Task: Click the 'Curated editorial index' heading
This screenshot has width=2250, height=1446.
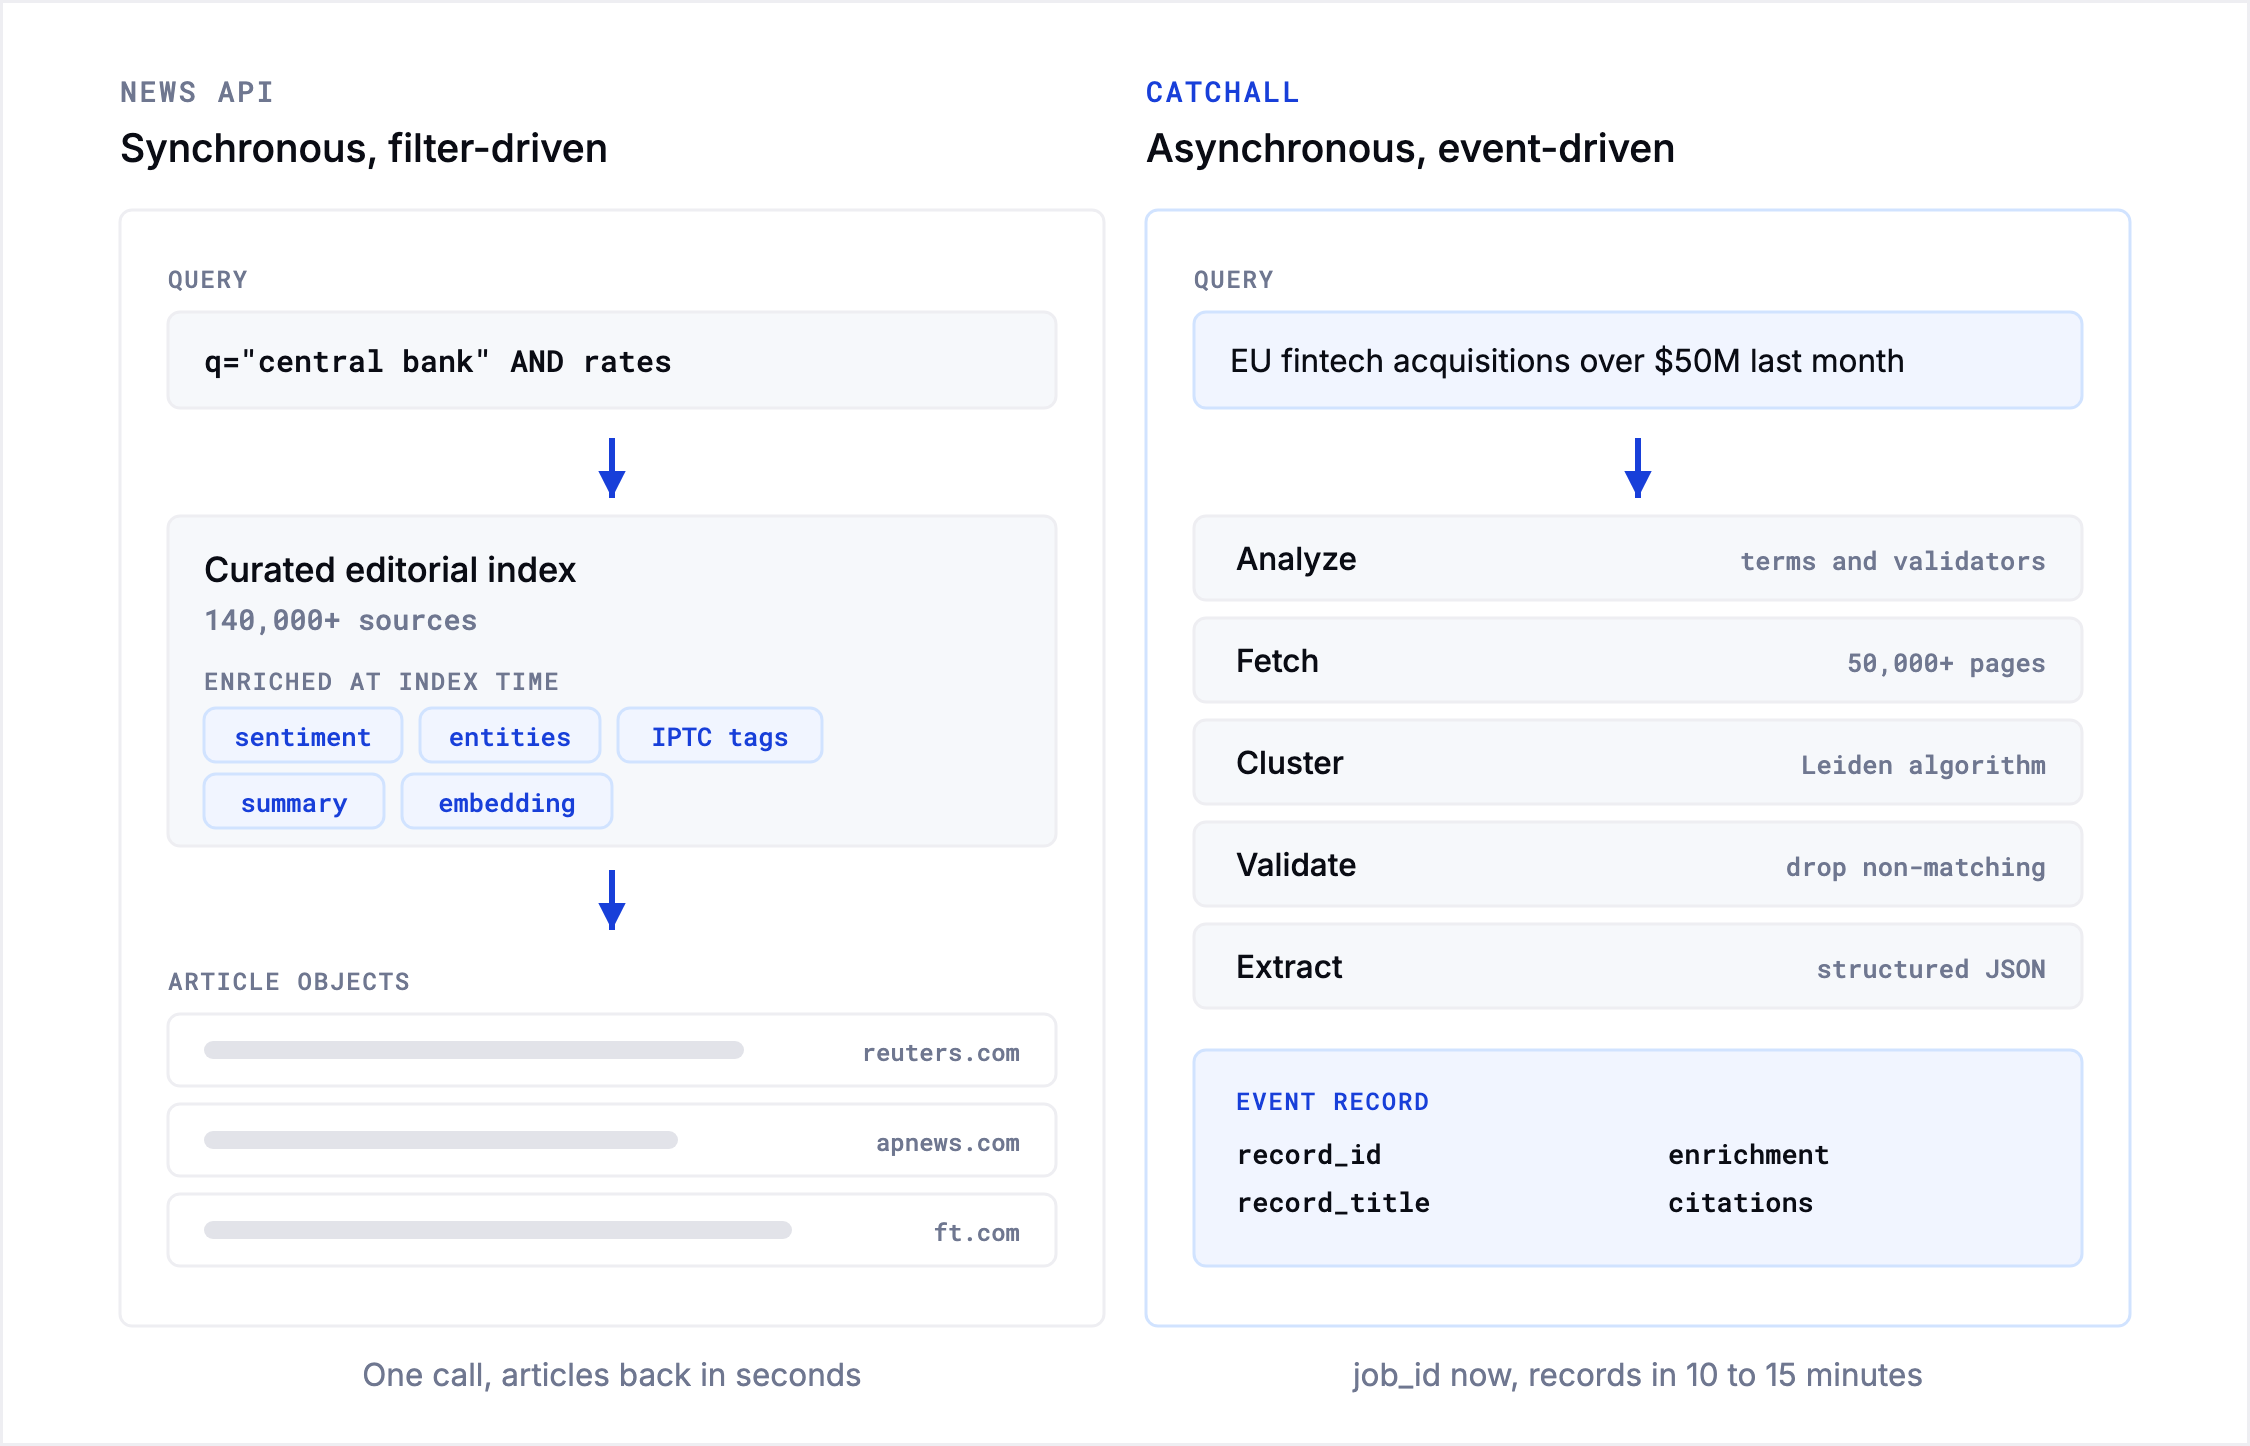Action: click(390, 570)
